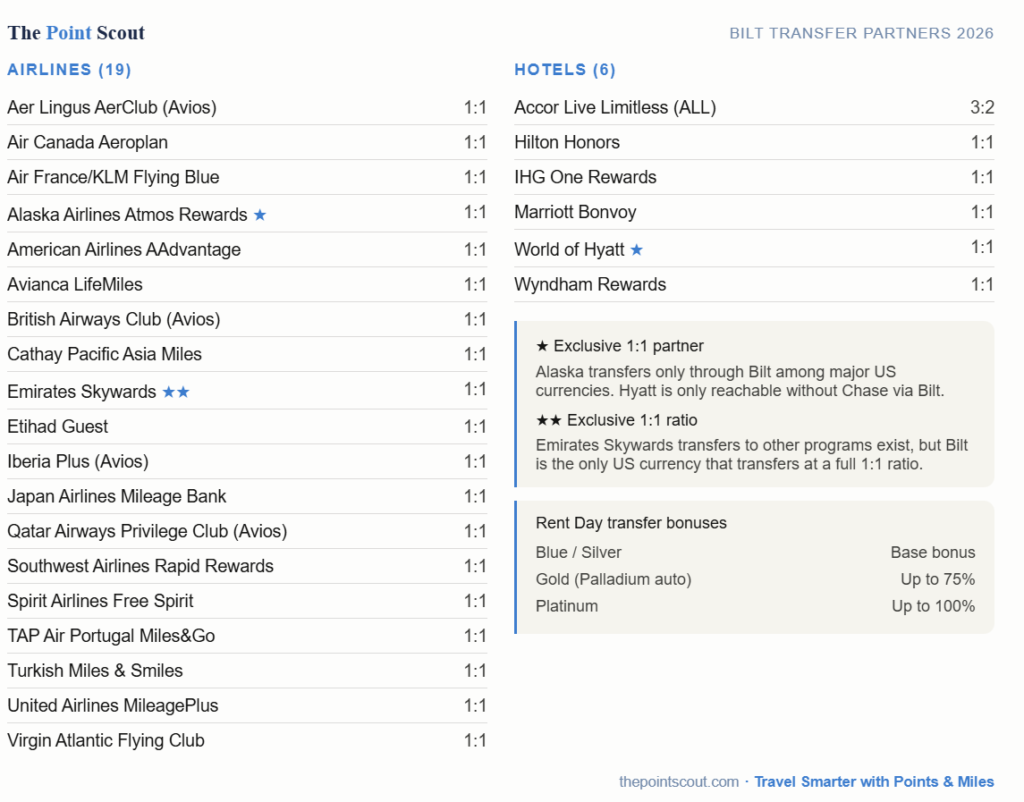Click the 'HOTELS (6)' heading
This screenshot has height=802, width=1024.
pos(565,70)
